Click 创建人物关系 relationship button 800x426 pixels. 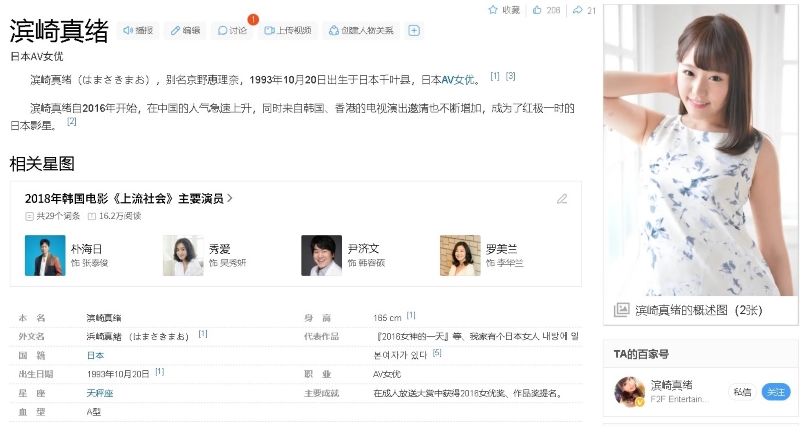pos(360,31)
